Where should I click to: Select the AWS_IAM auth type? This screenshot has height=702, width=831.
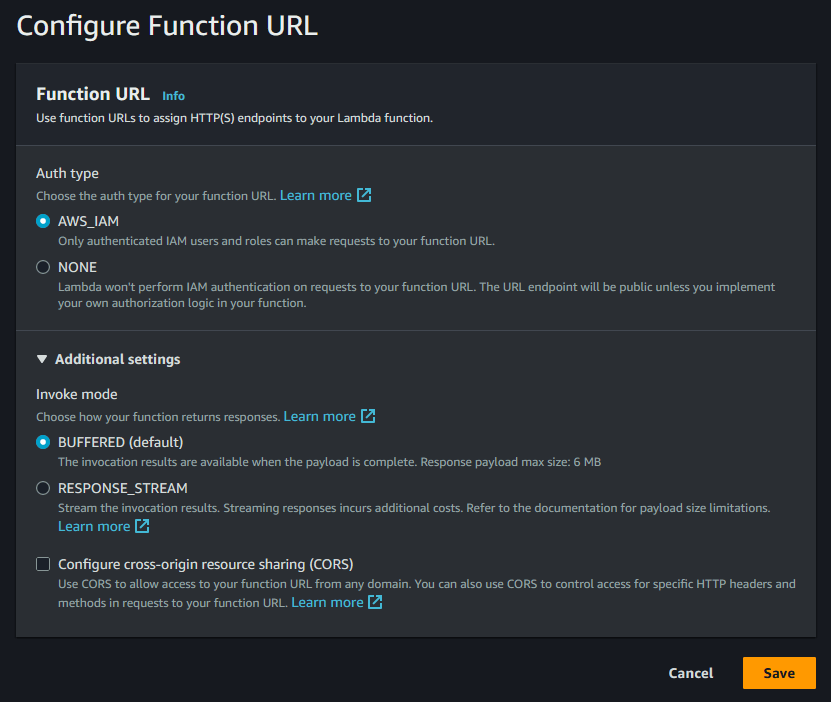tap(42, 221)
